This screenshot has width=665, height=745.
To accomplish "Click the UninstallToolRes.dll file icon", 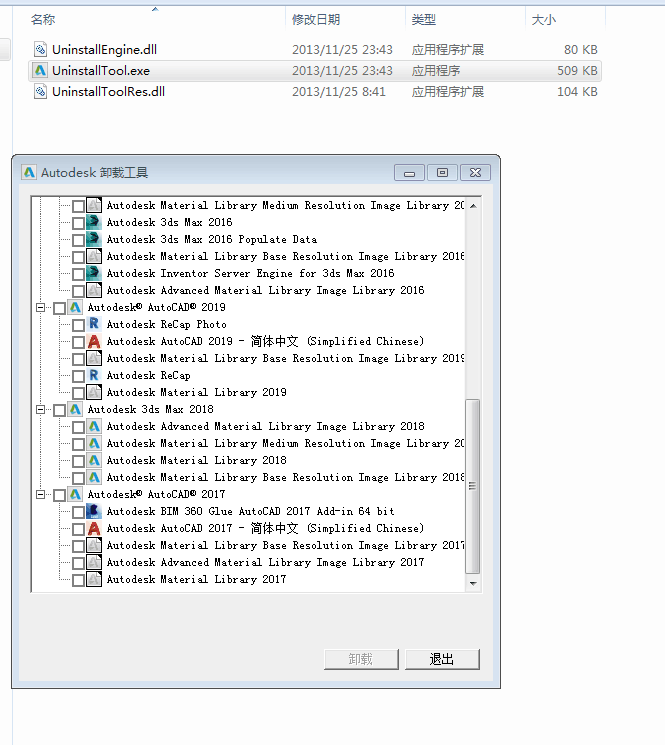I will [40, 91].
